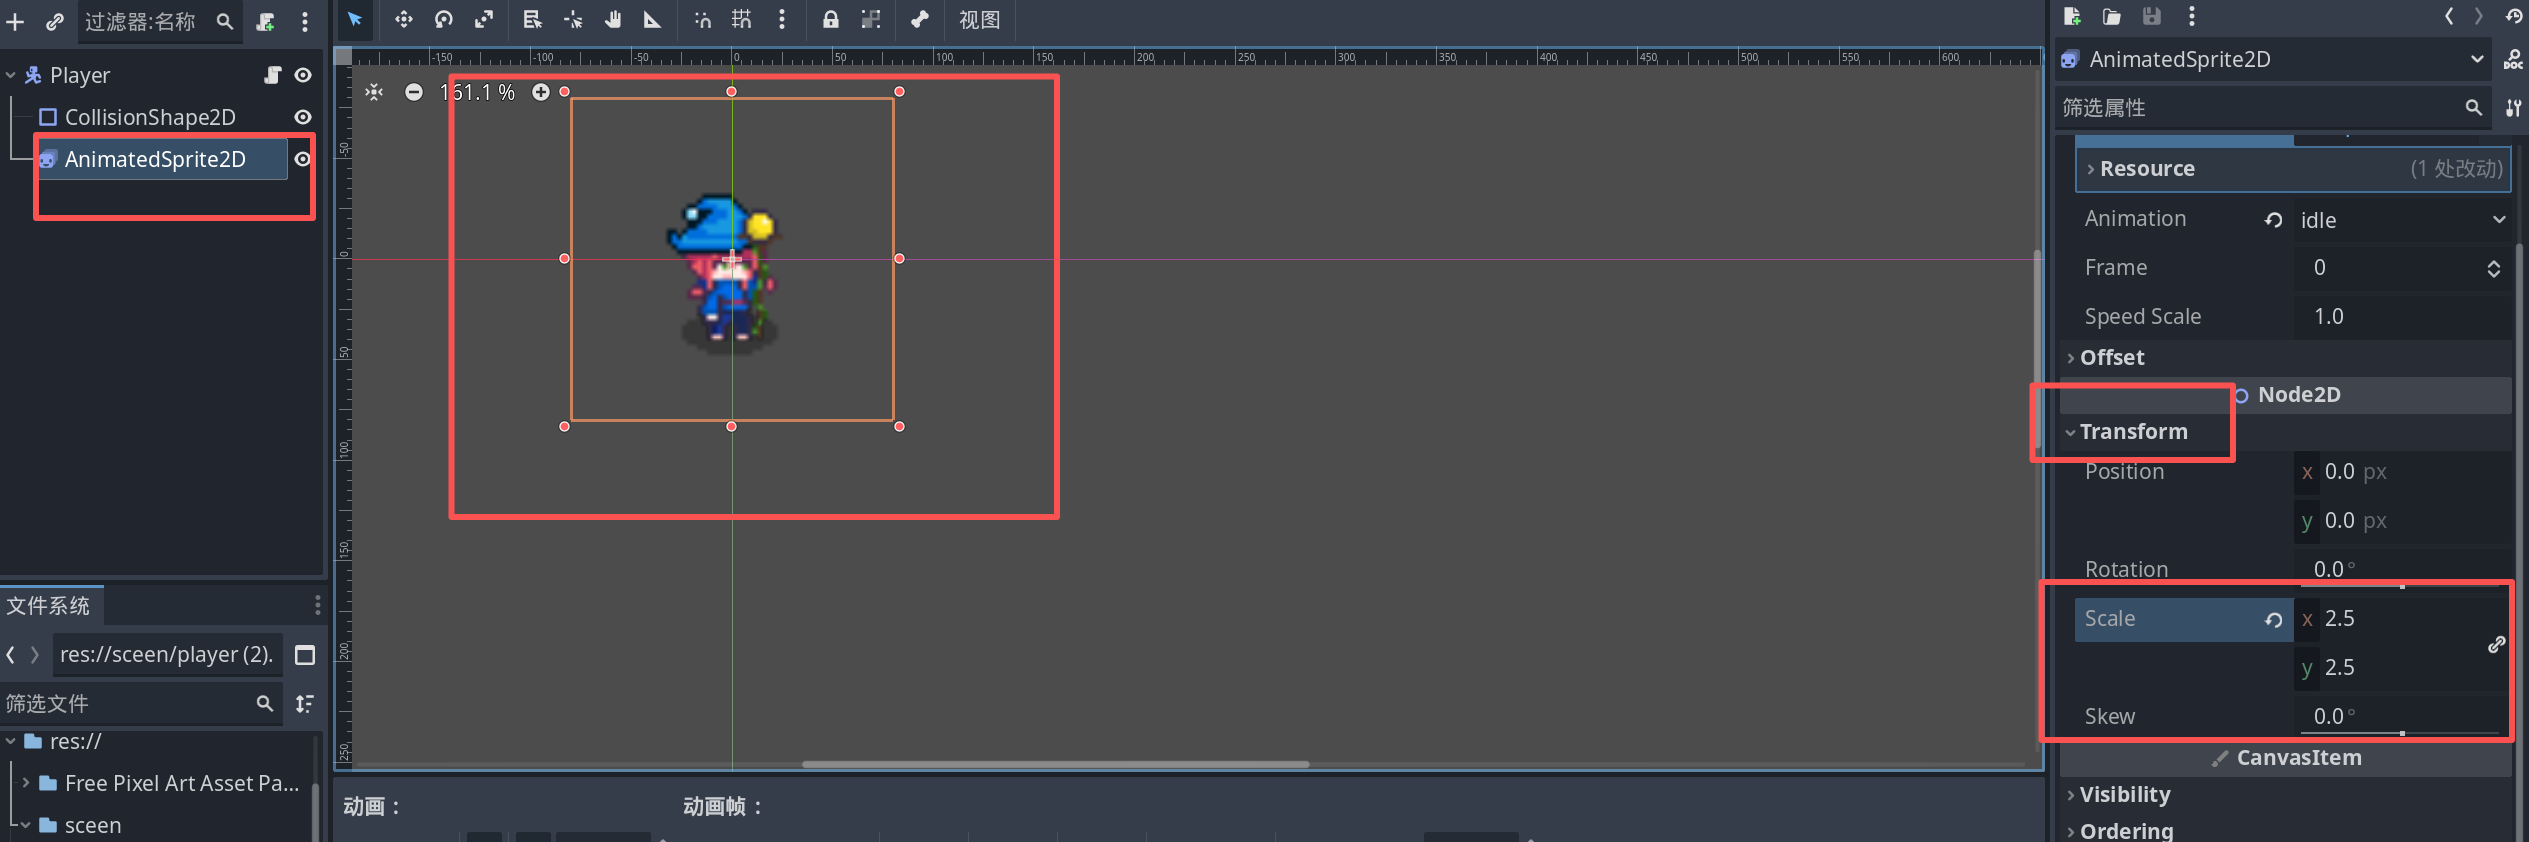Viewport: 2529px width, 842px height.
Task: Save the currently edited resource
Action: tap(2152, 16)
